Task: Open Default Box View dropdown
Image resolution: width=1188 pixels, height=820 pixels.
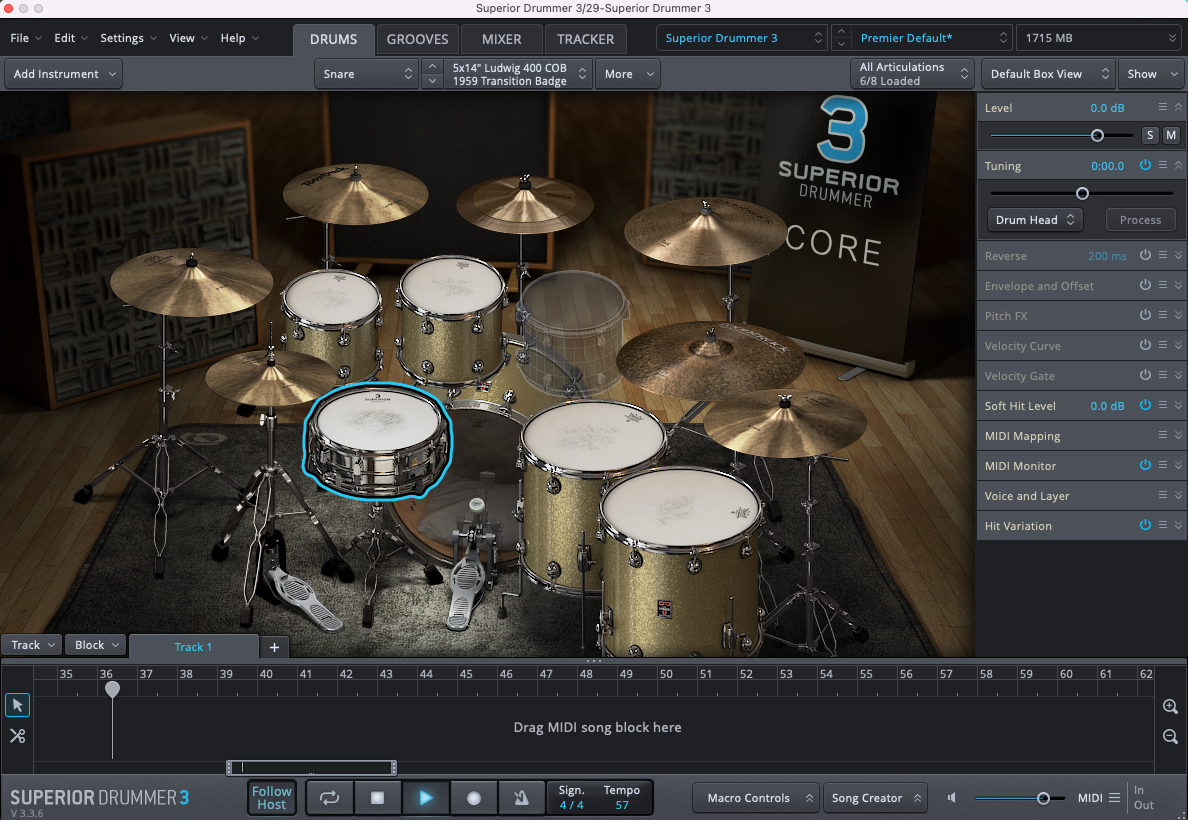Action: pyautogui.click(x=1049, y=74)
